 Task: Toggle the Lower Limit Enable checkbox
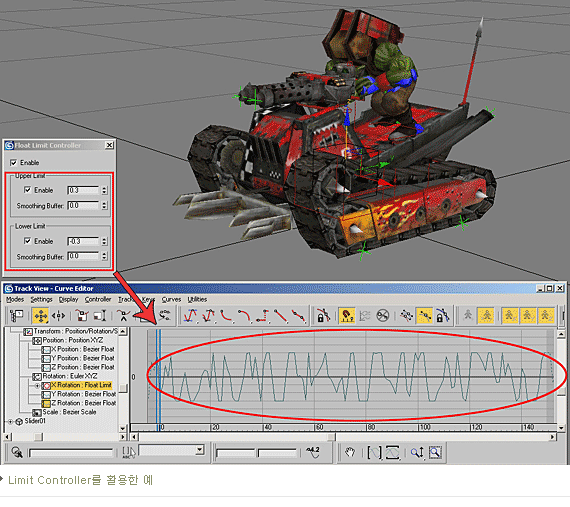27,241
